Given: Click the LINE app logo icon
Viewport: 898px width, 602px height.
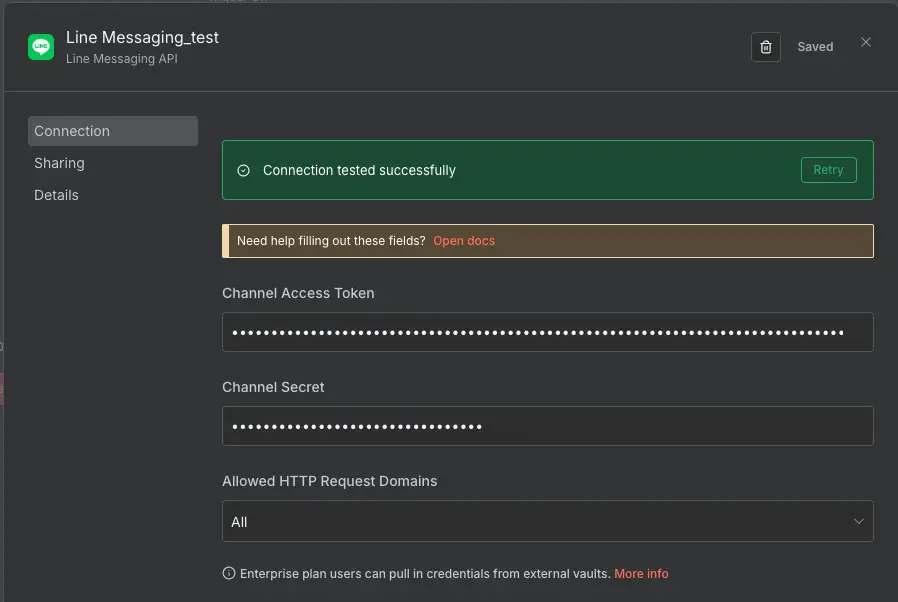Looking at the screenshot, I should (x=41, y=46).
